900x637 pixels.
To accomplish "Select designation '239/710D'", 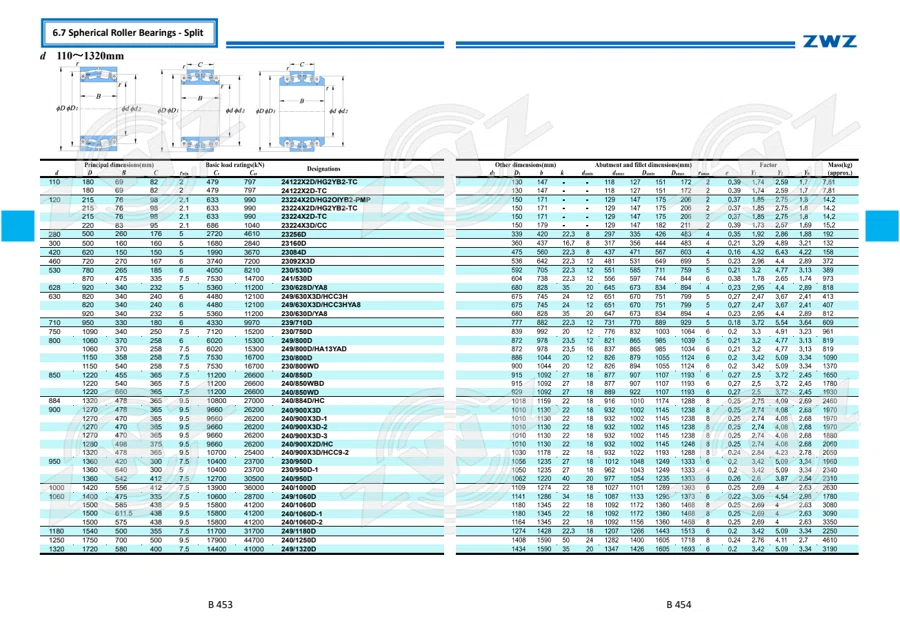I will 297,323.
